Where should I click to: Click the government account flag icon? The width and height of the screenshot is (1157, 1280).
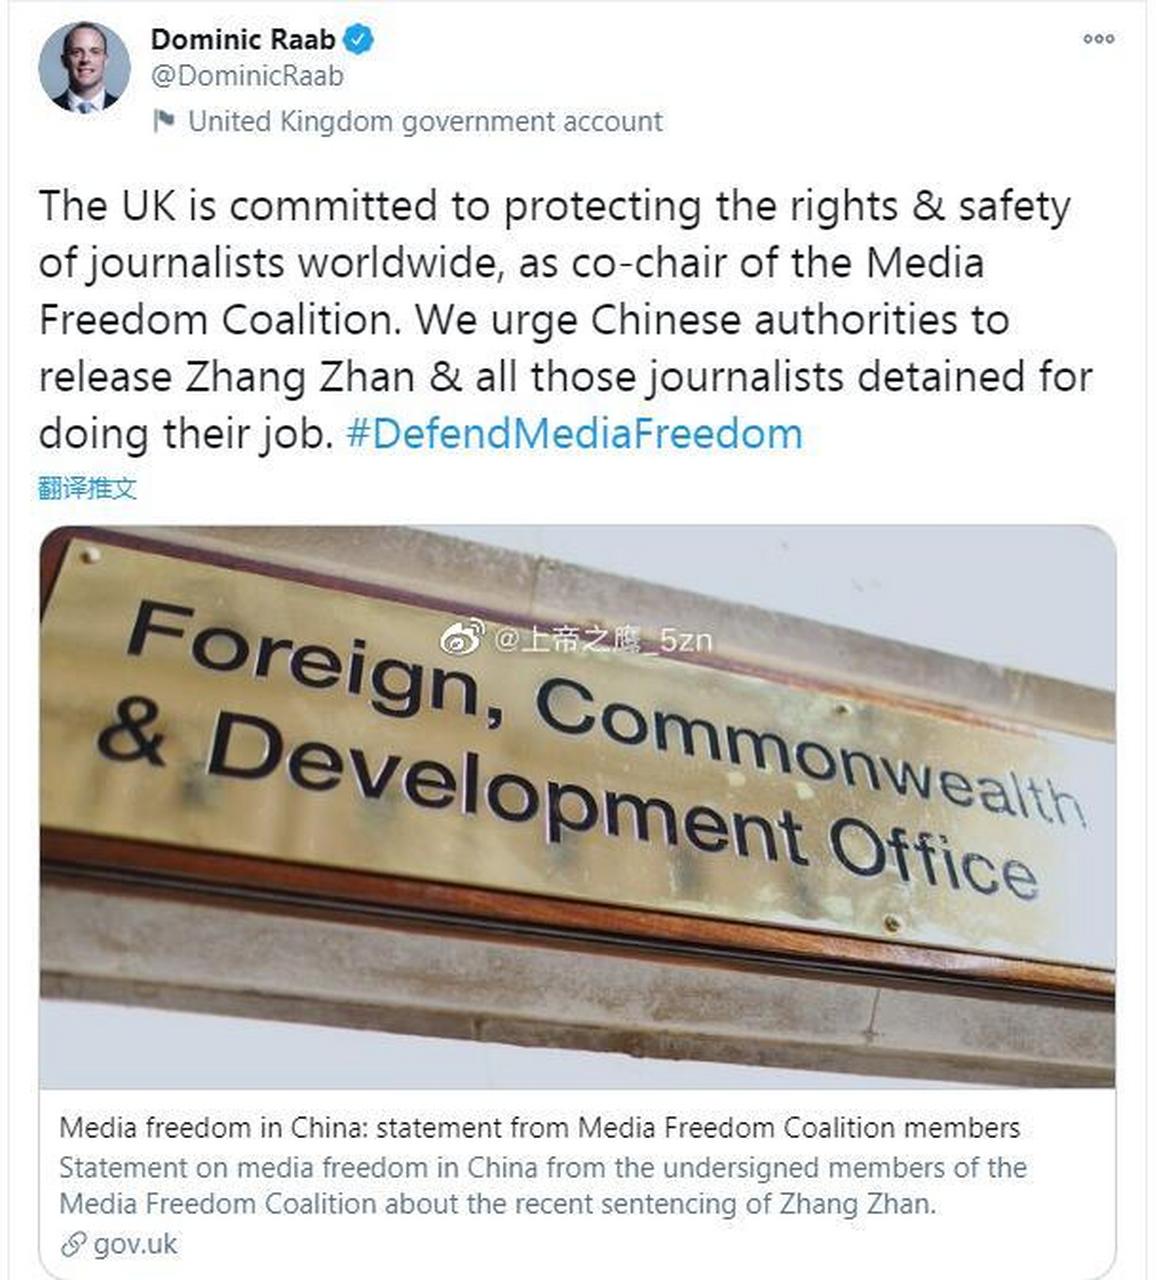(x=163, y=121)
